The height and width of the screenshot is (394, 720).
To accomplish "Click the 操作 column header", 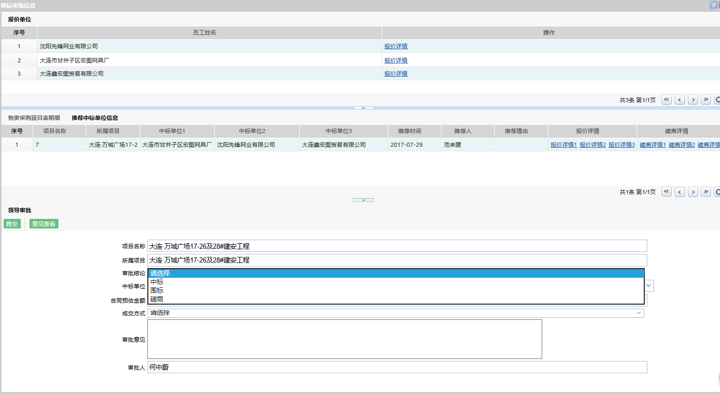I will [x=551, y=33].
